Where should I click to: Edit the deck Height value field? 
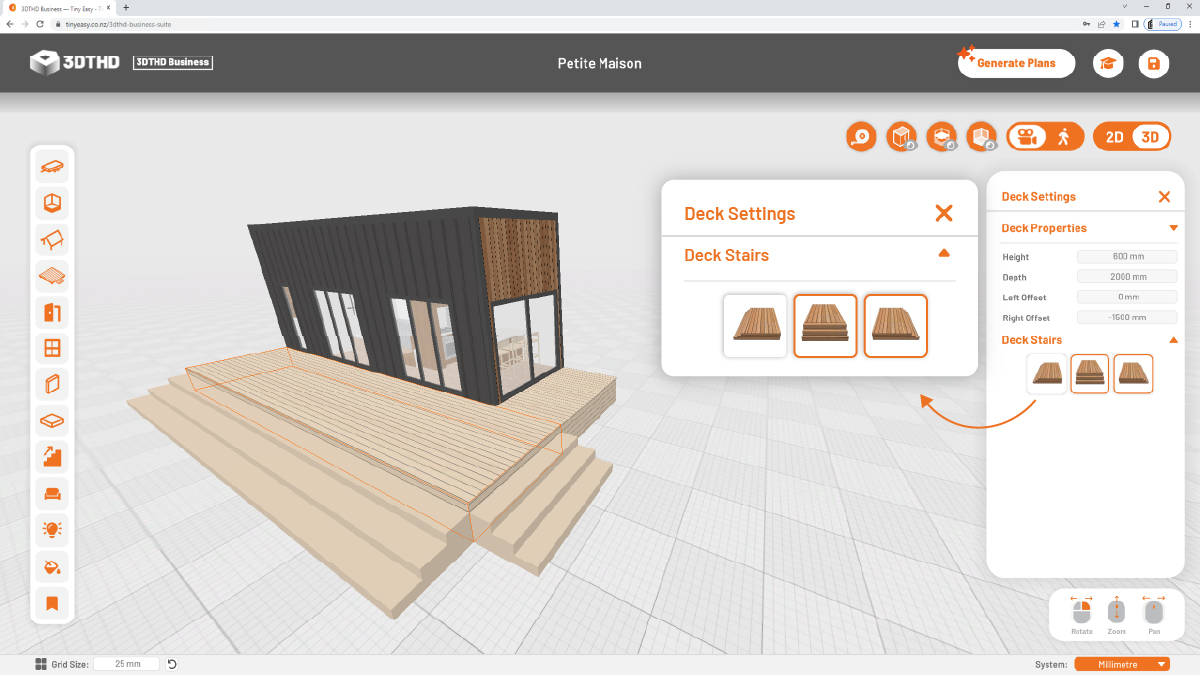1127,257
